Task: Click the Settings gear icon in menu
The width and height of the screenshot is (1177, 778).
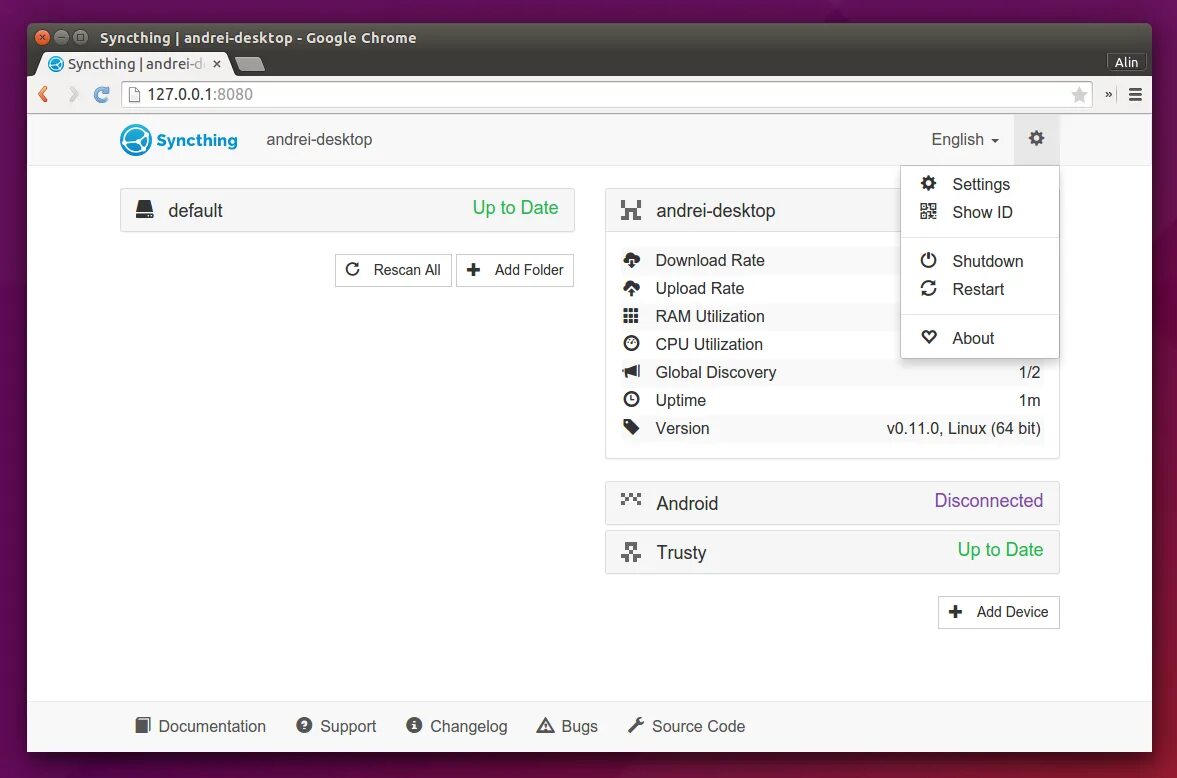Action: click(929, 183)
